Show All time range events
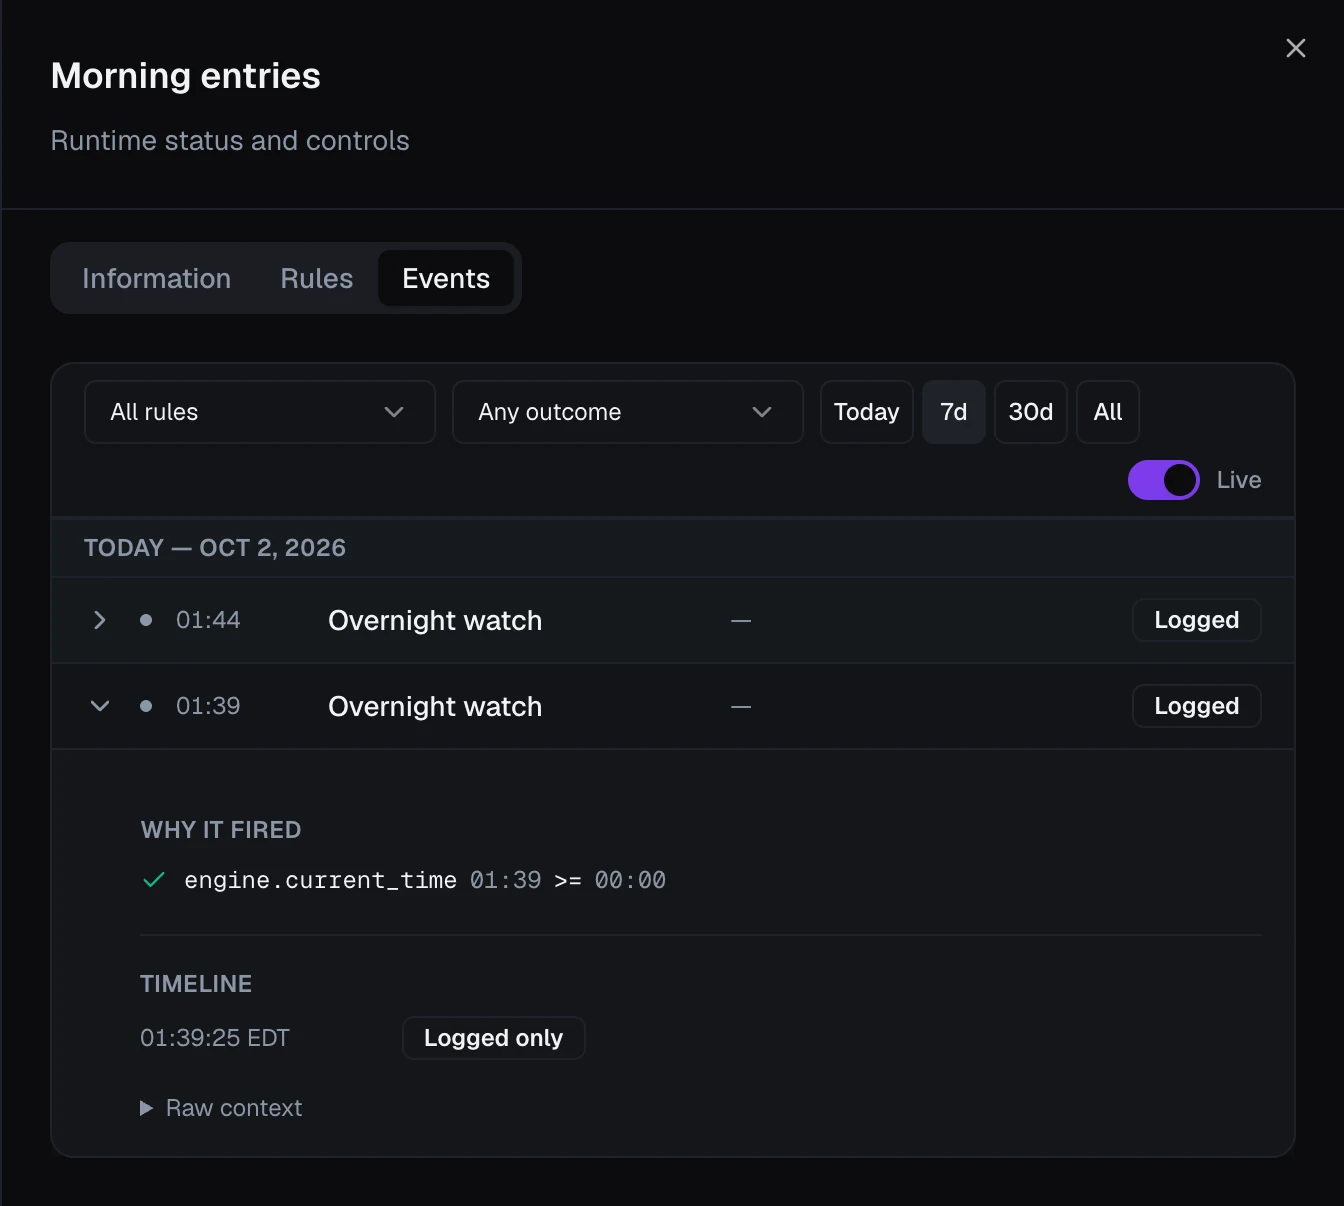This screenshot has height=1206, width=1344. coord(1107,412)
